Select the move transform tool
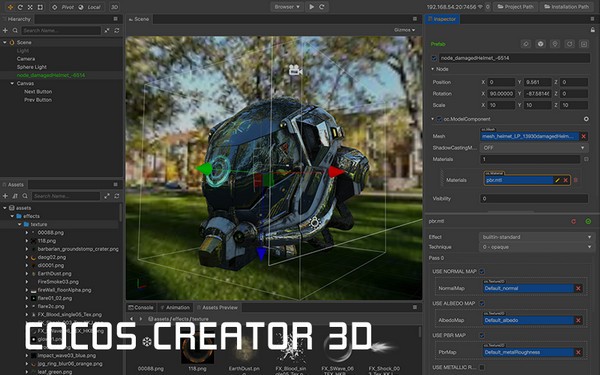The height and width of the screenshot is (375, 600). click(x=10, y=7)
